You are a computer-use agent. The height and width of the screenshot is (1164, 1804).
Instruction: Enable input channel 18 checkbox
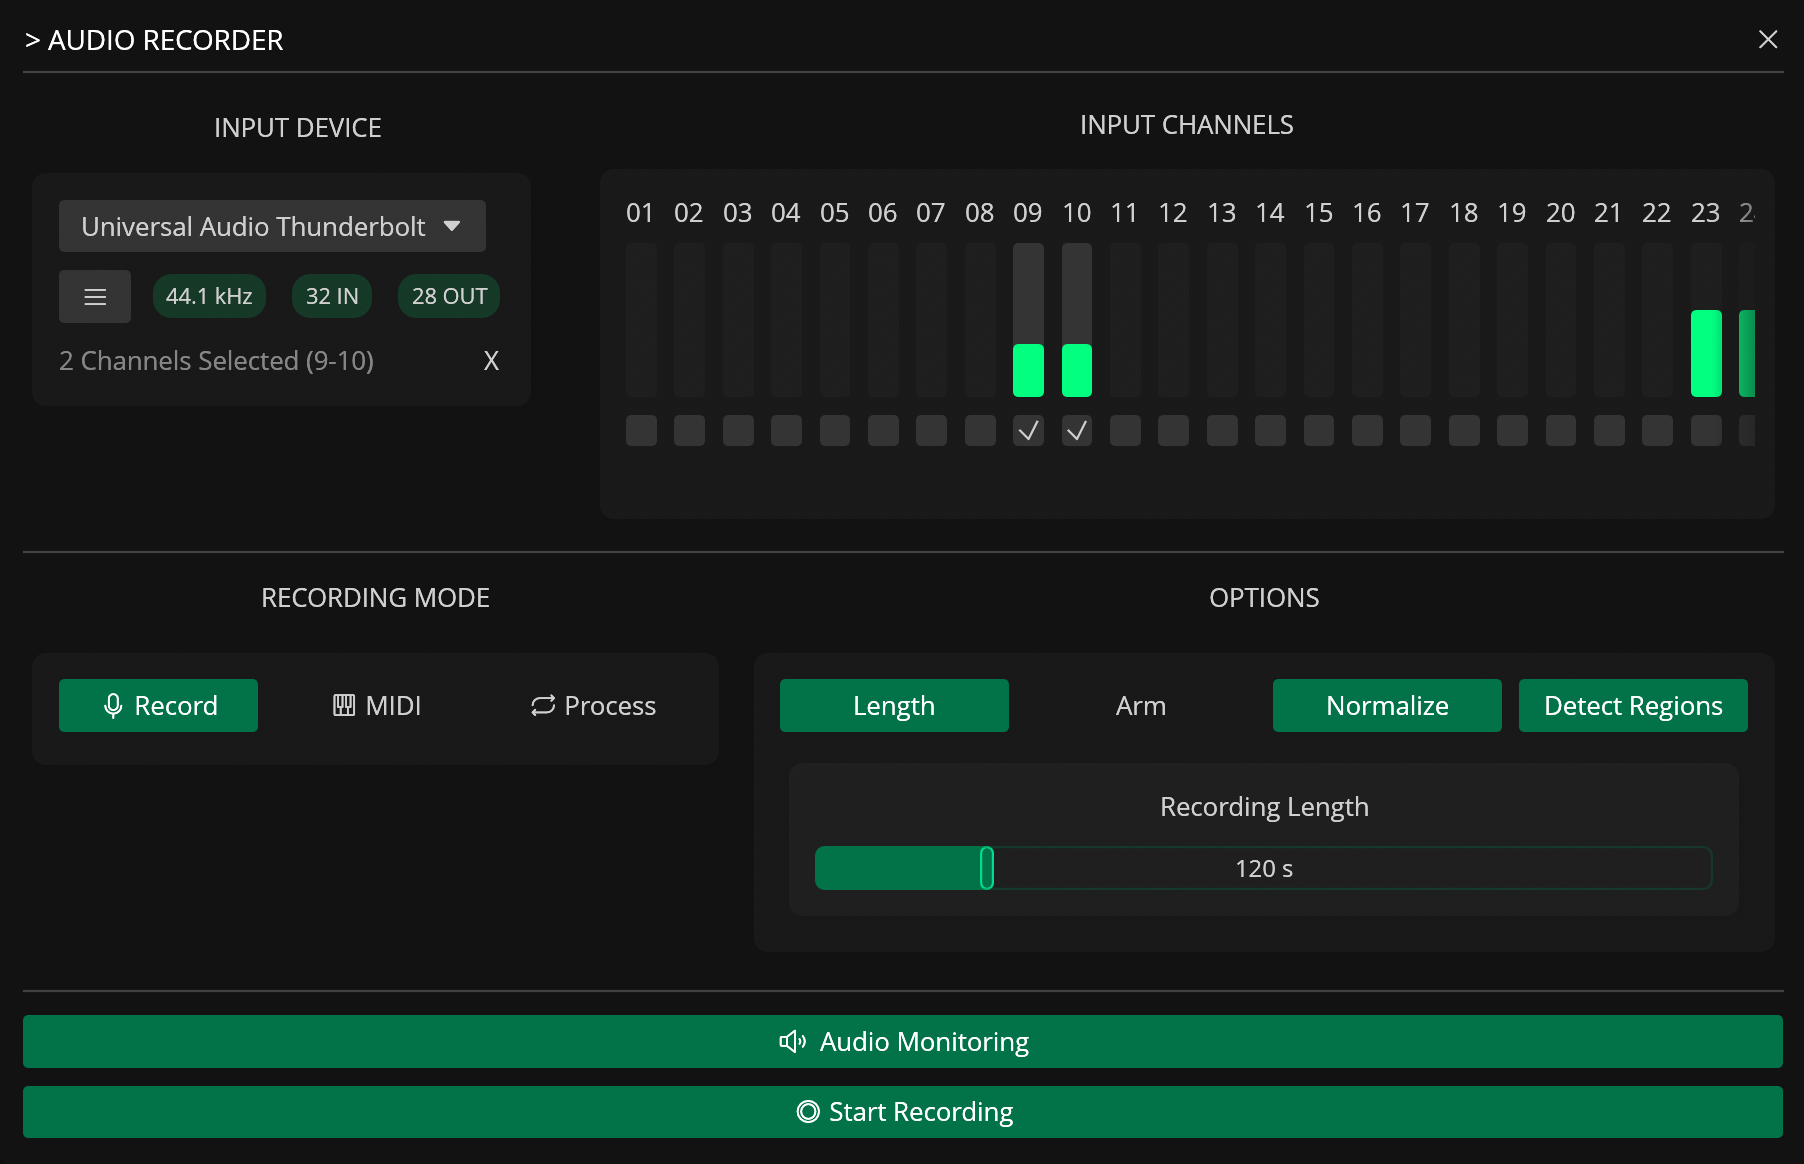tap(1464, 431)
